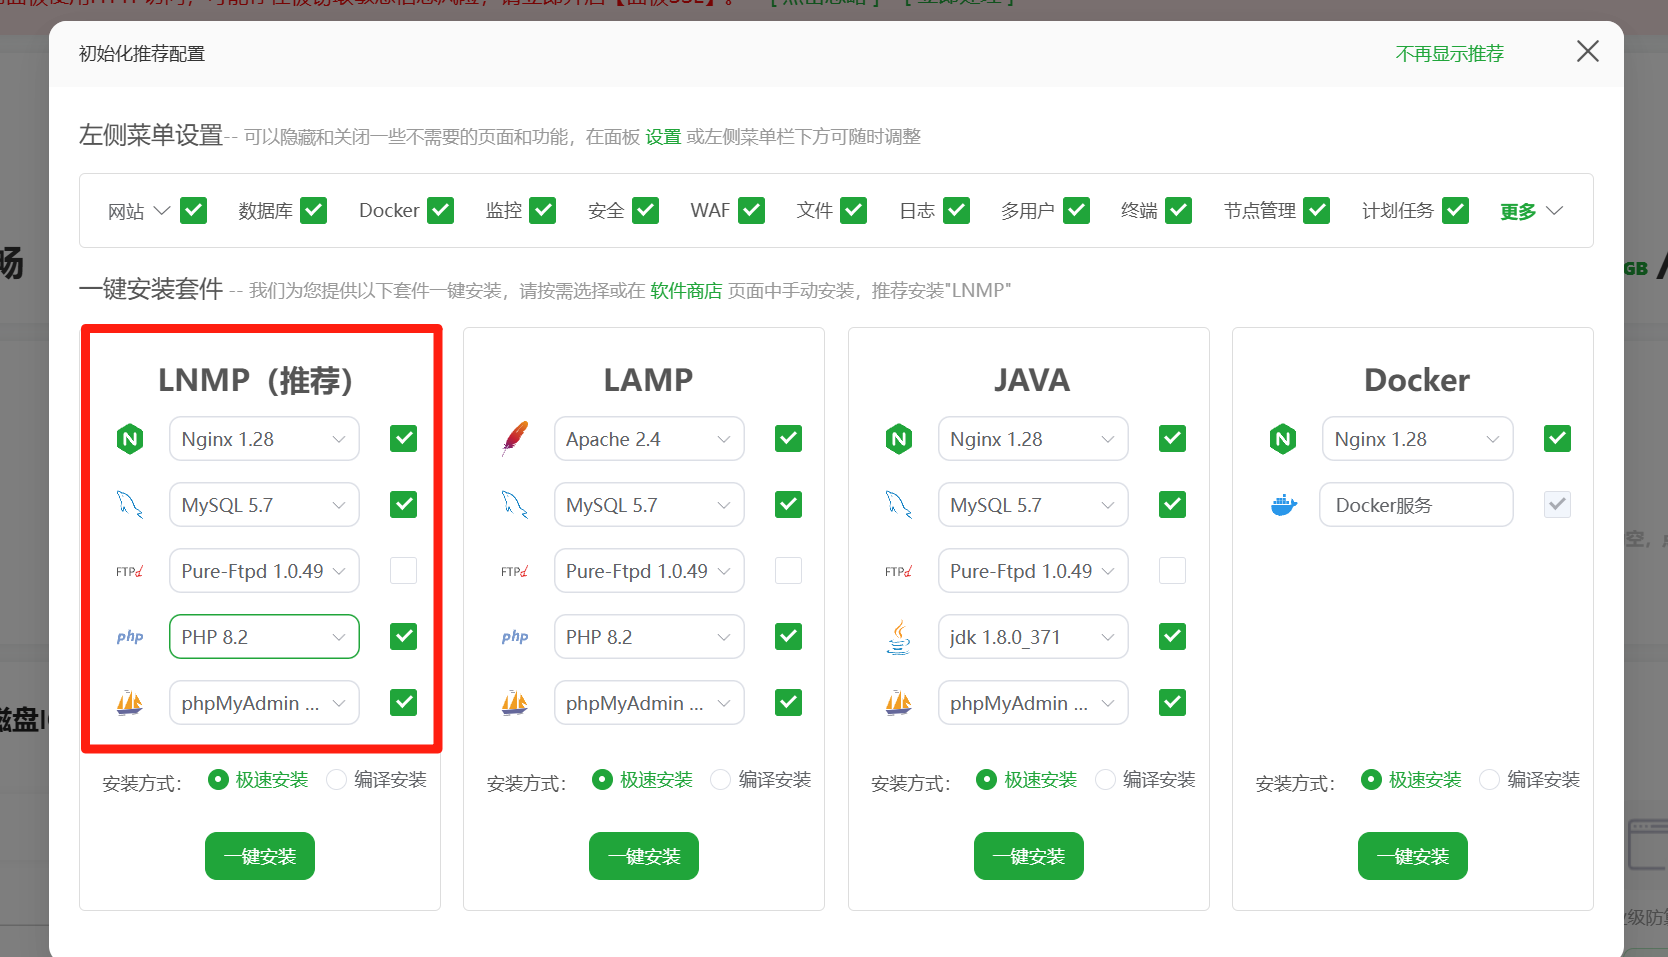The height and width of the screenshot is (957, 1668).
Task: Click the FTP icon in the JAVA card
Action: [899, 571]
